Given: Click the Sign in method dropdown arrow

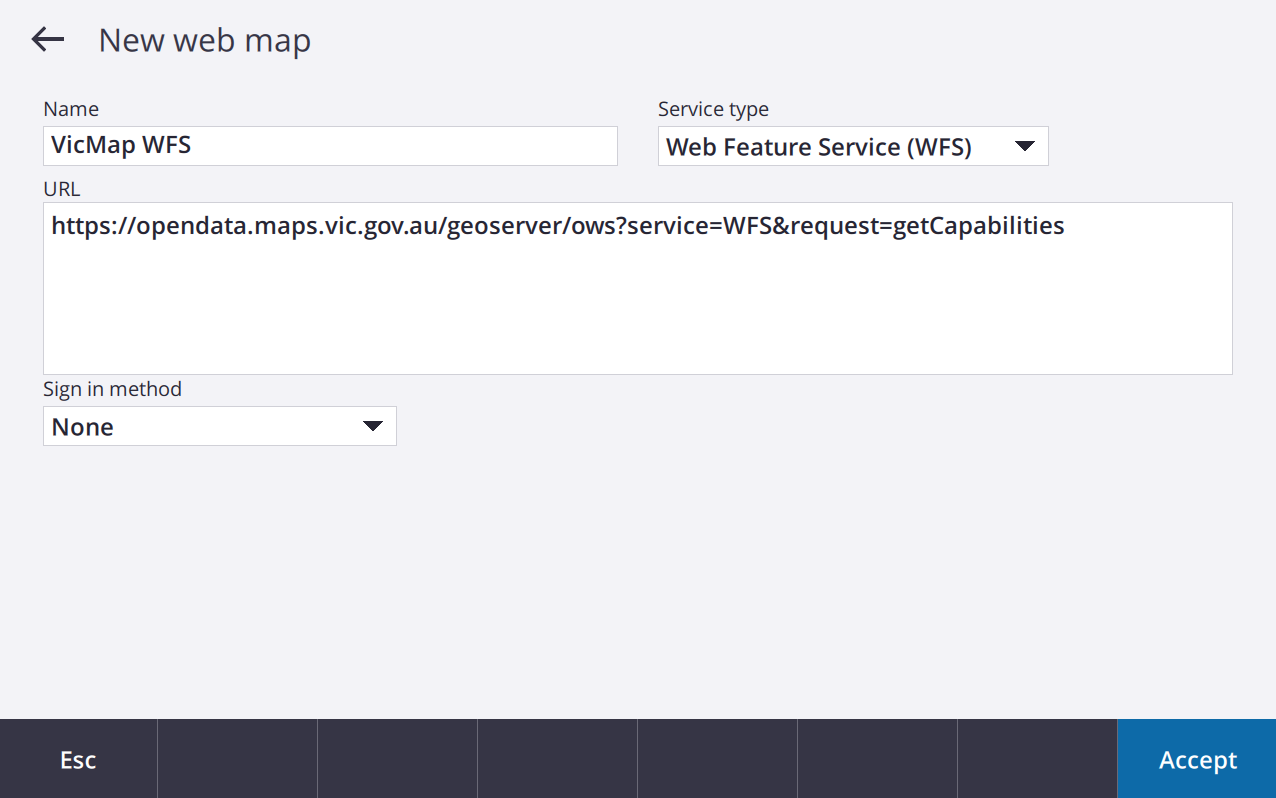Looking at the screenshot, I should coord(372,427).
